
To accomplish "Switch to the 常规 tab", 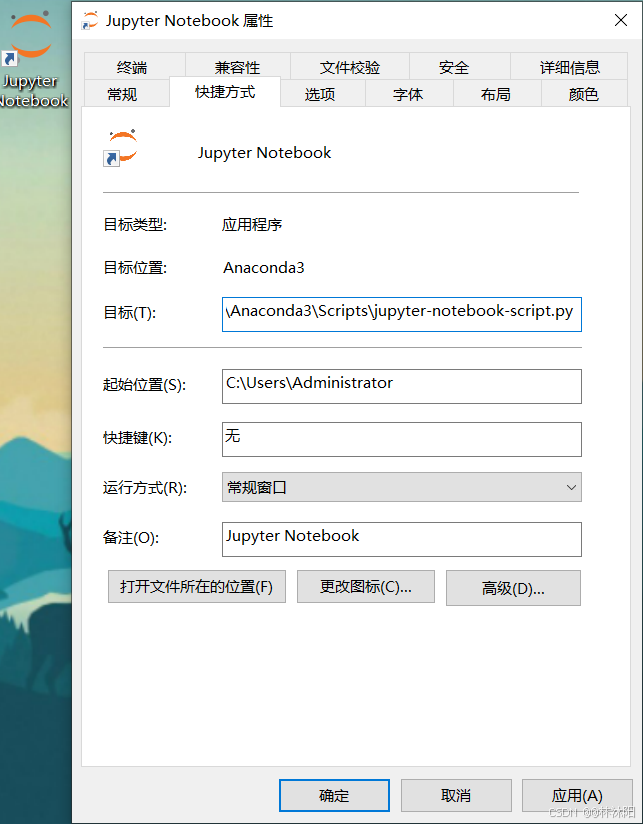I will [126, 94].
